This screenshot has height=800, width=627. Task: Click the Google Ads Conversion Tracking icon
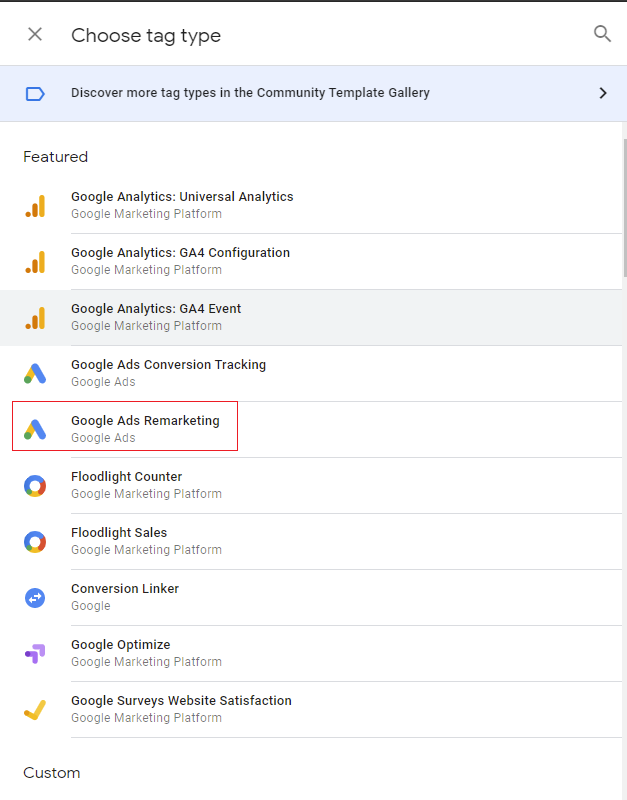tap(35, 374)
